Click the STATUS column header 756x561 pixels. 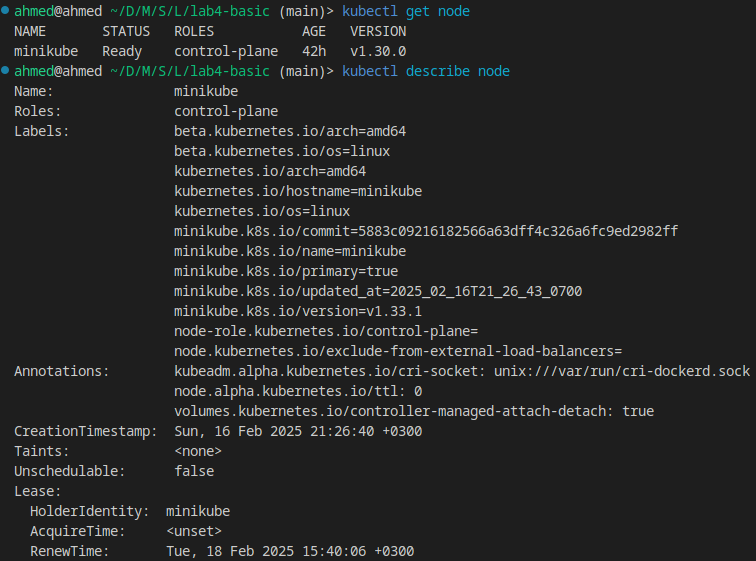point(126,31)
